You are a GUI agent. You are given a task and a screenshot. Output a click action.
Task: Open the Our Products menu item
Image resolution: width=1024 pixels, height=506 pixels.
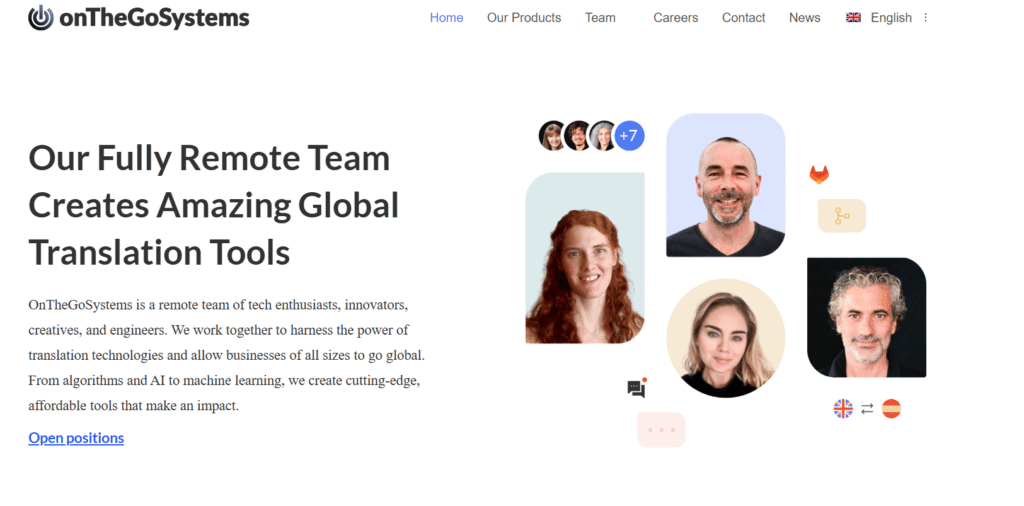pyautogui.click(x=524, y=18)
